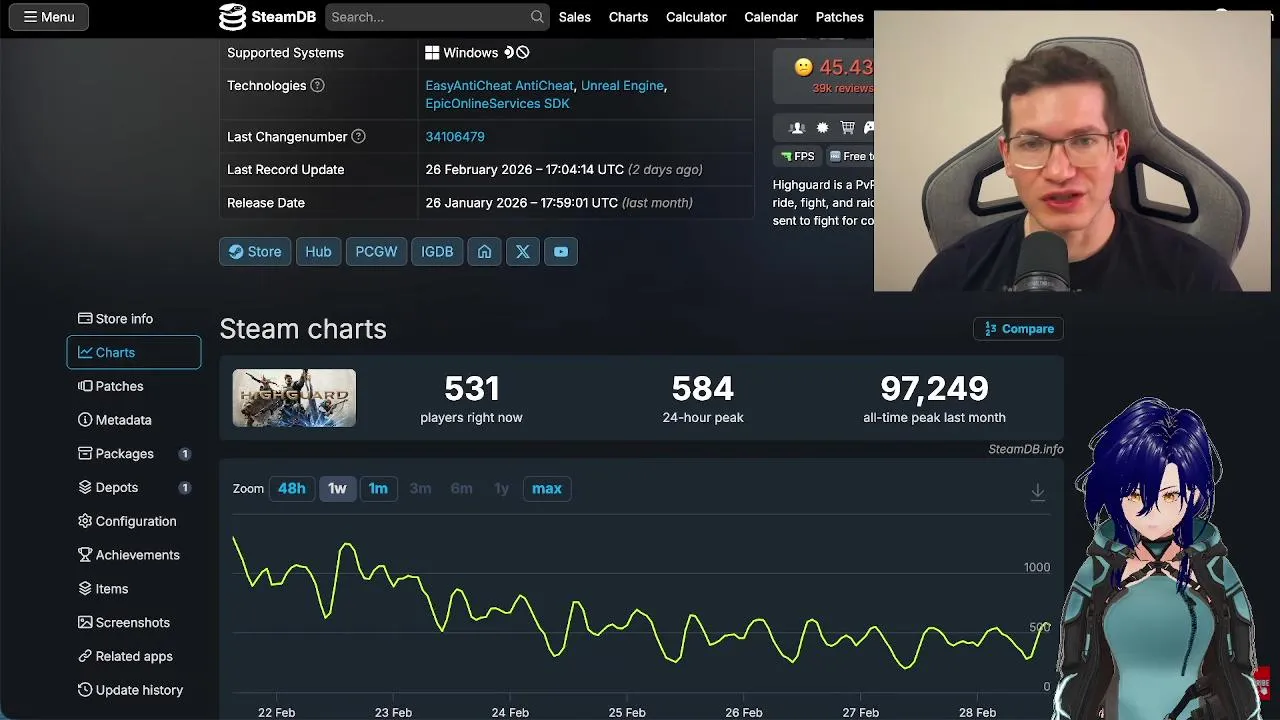Open the Sales page
1280x720 pixels.
(574, 17)
